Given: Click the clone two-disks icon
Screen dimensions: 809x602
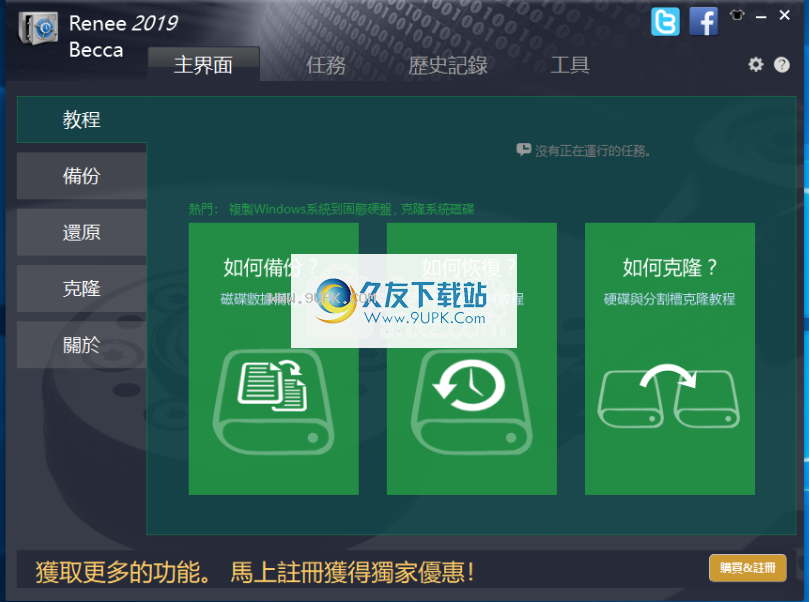Looking at the screenshot, I should pos(669,396).
